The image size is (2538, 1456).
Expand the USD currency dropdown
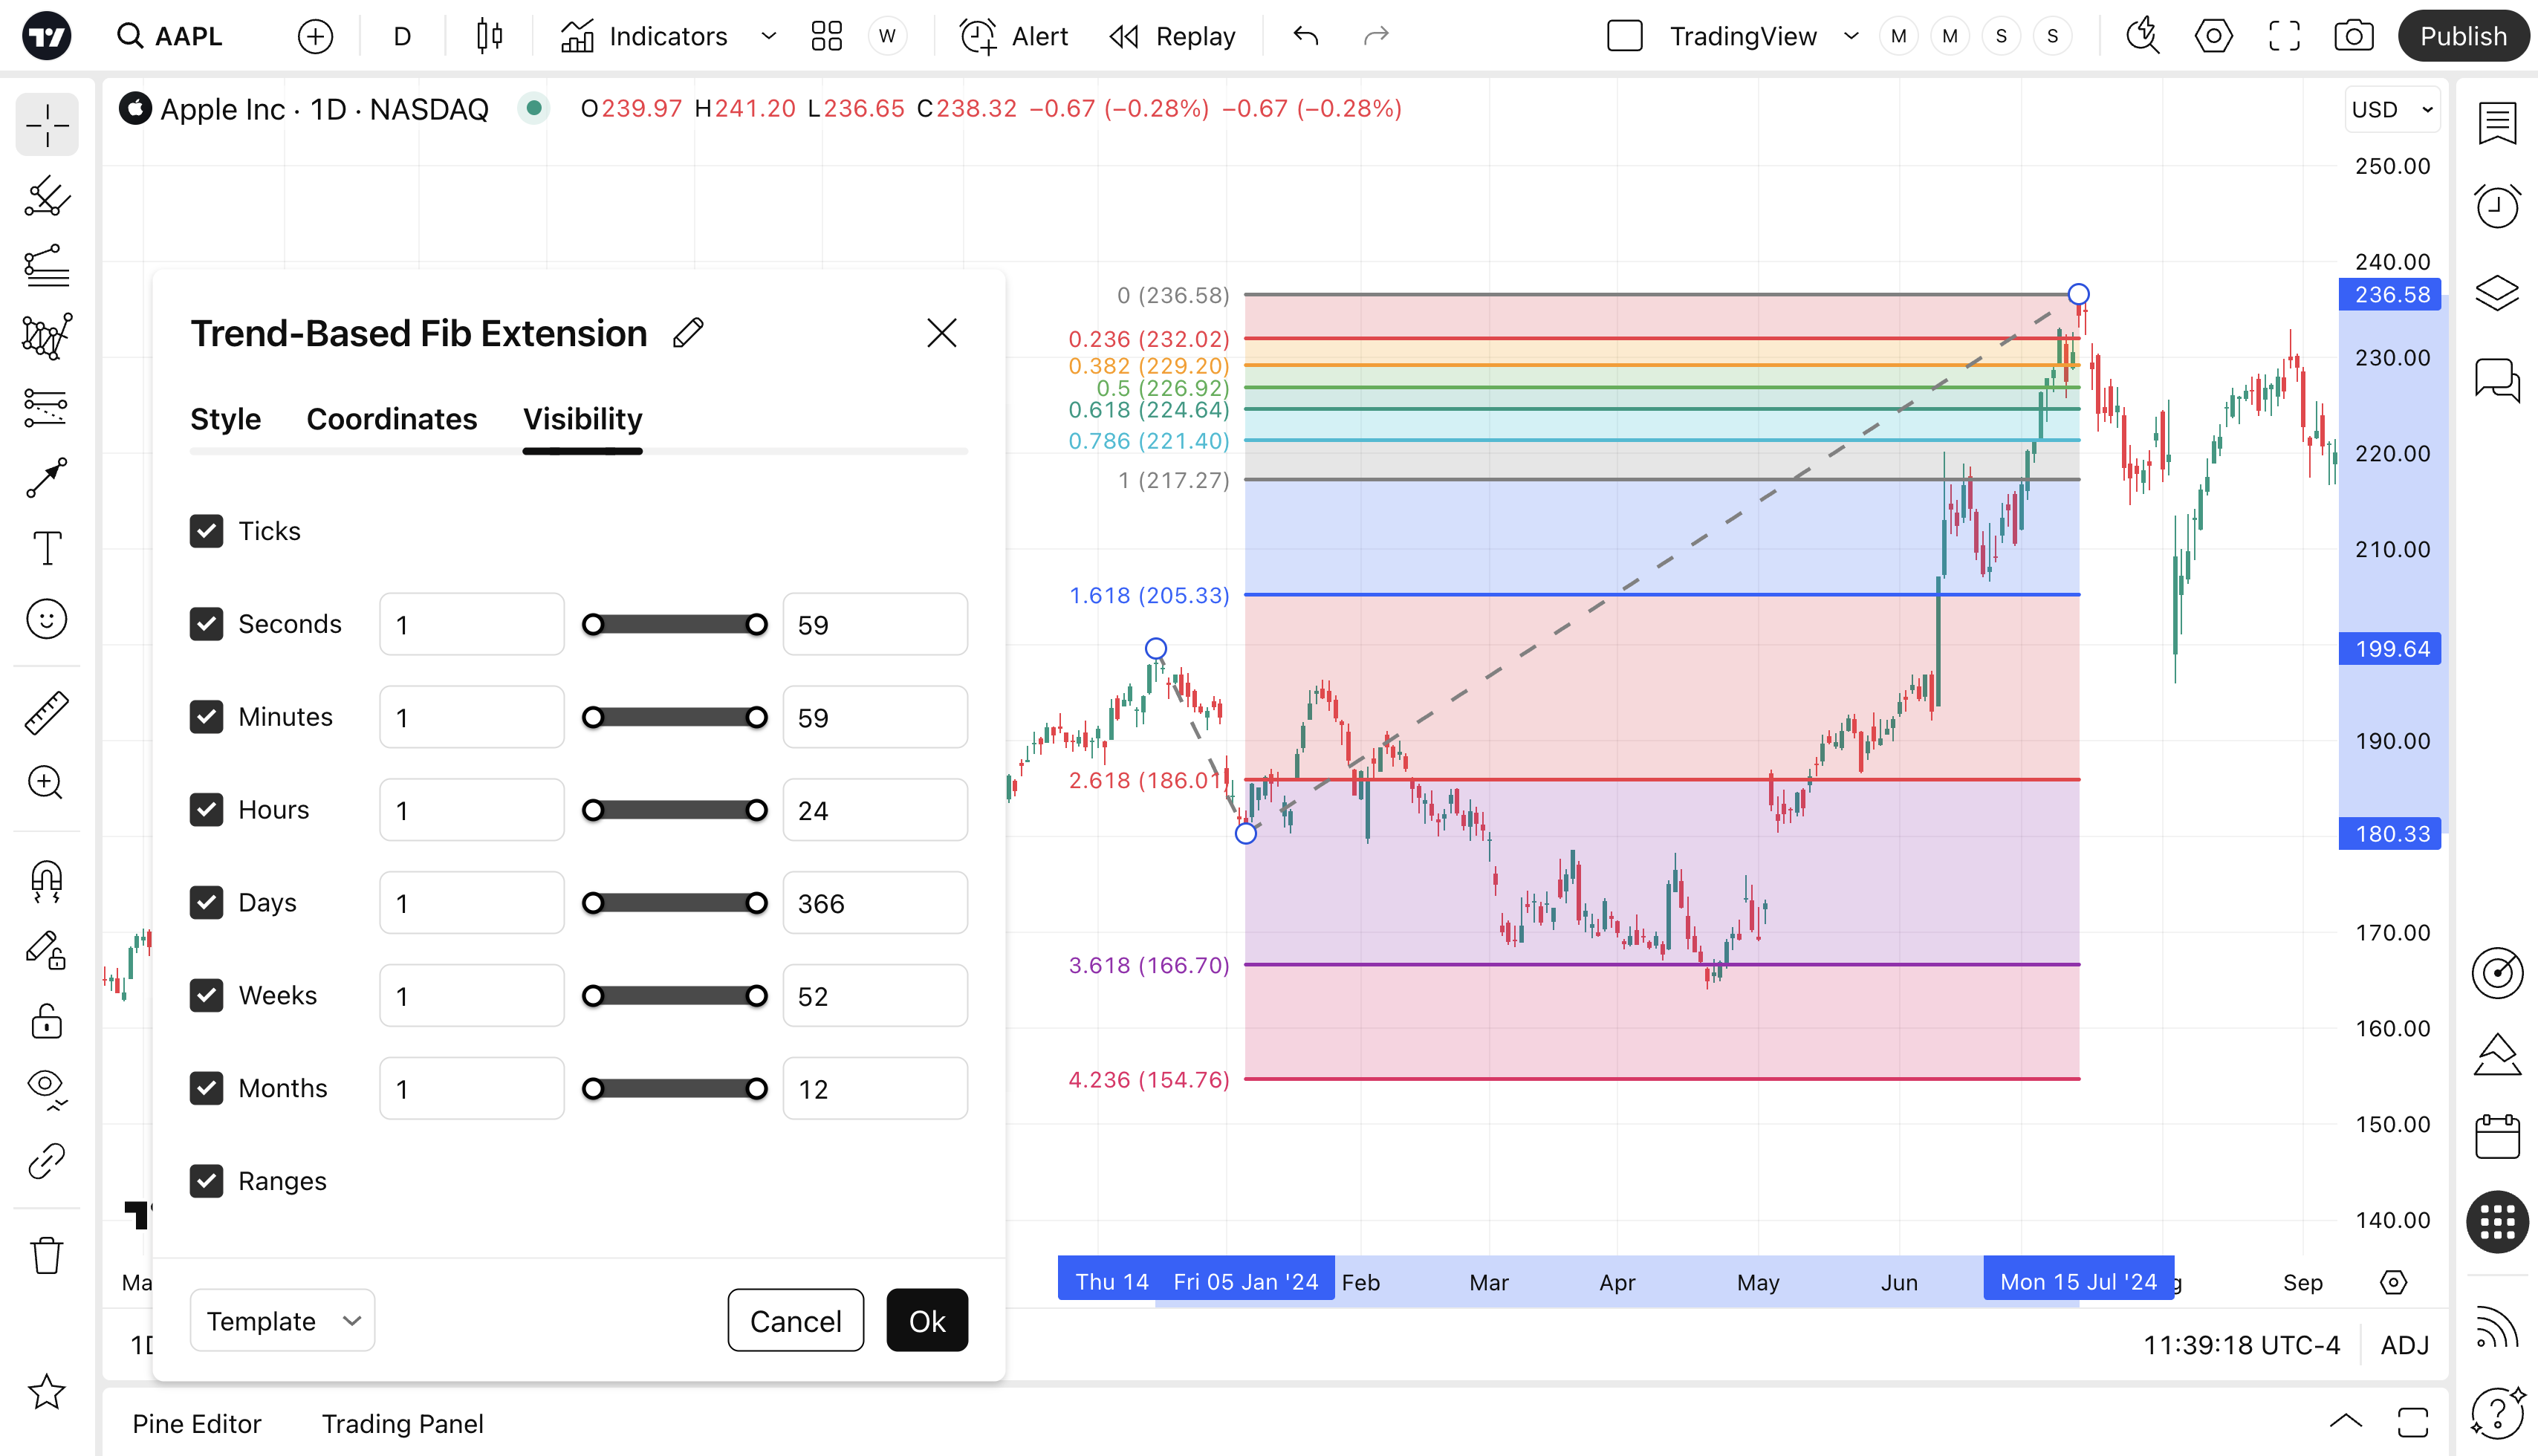[x=2392, y=109]
